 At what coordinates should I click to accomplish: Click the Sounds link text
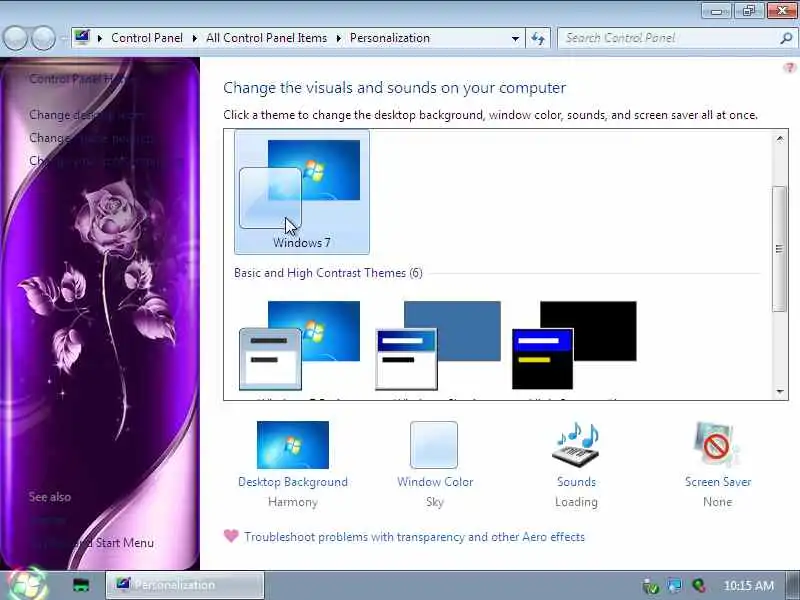577,482
